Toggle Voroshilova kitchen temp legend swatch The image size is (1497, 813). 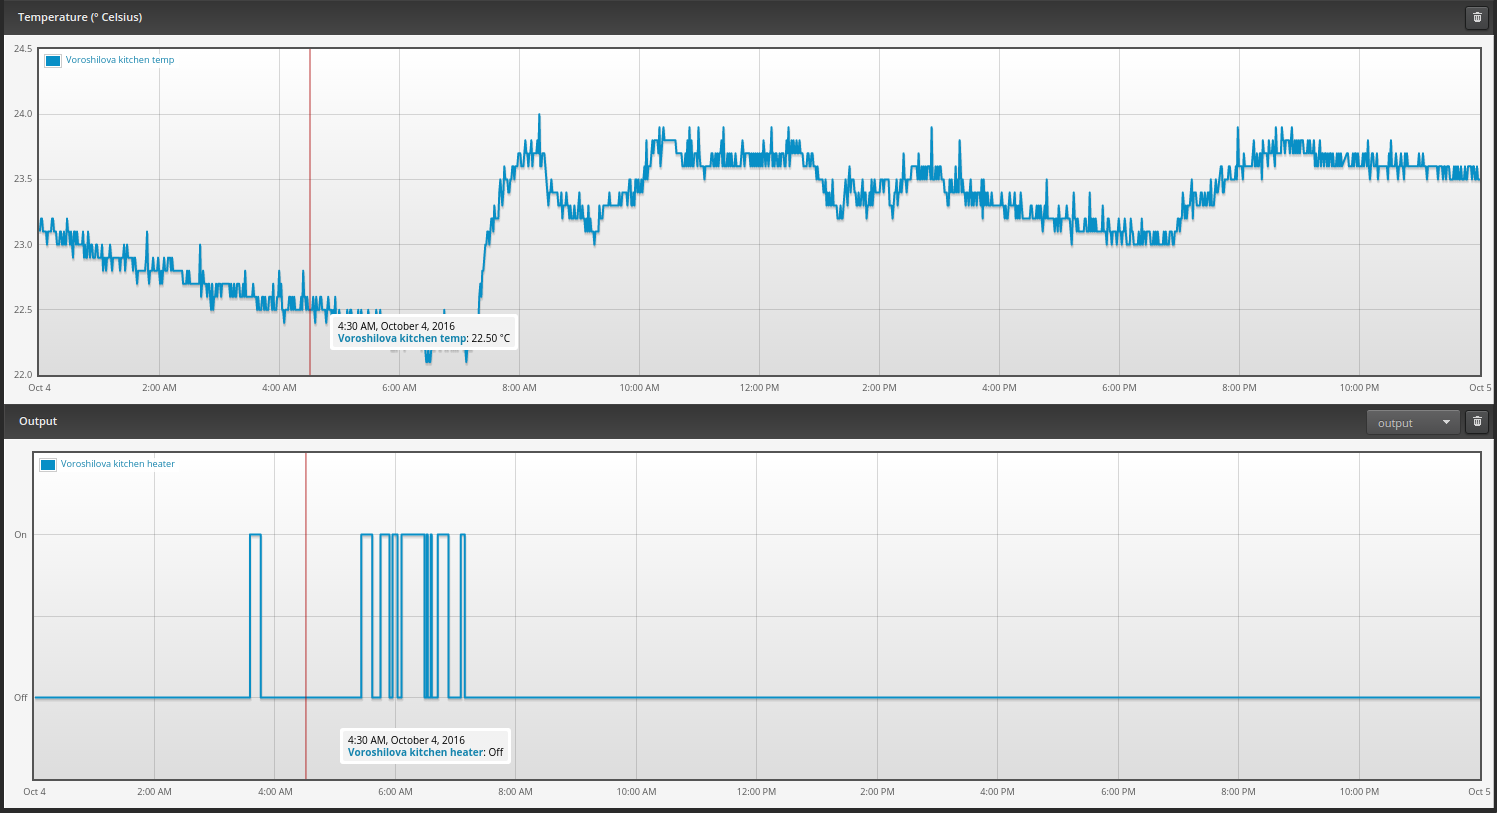click(53, 60)
